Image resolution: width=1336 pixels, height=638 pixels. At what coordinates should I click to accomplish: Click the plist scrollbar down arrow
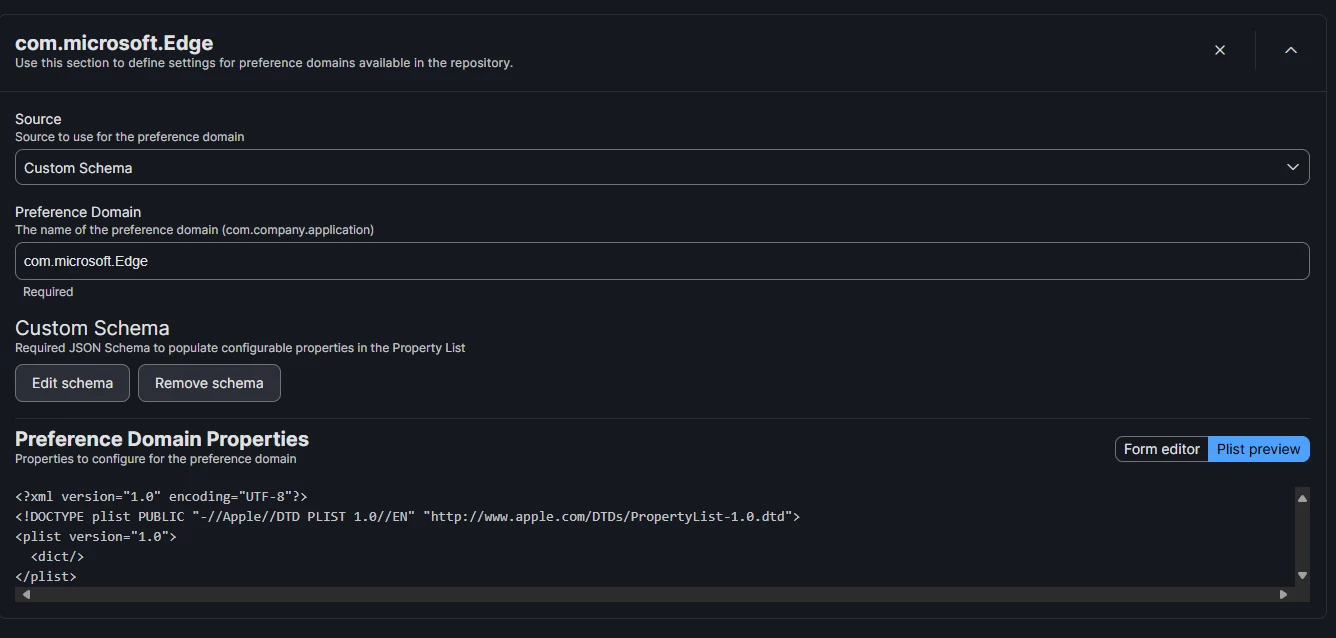click(x=1302, y=576)
